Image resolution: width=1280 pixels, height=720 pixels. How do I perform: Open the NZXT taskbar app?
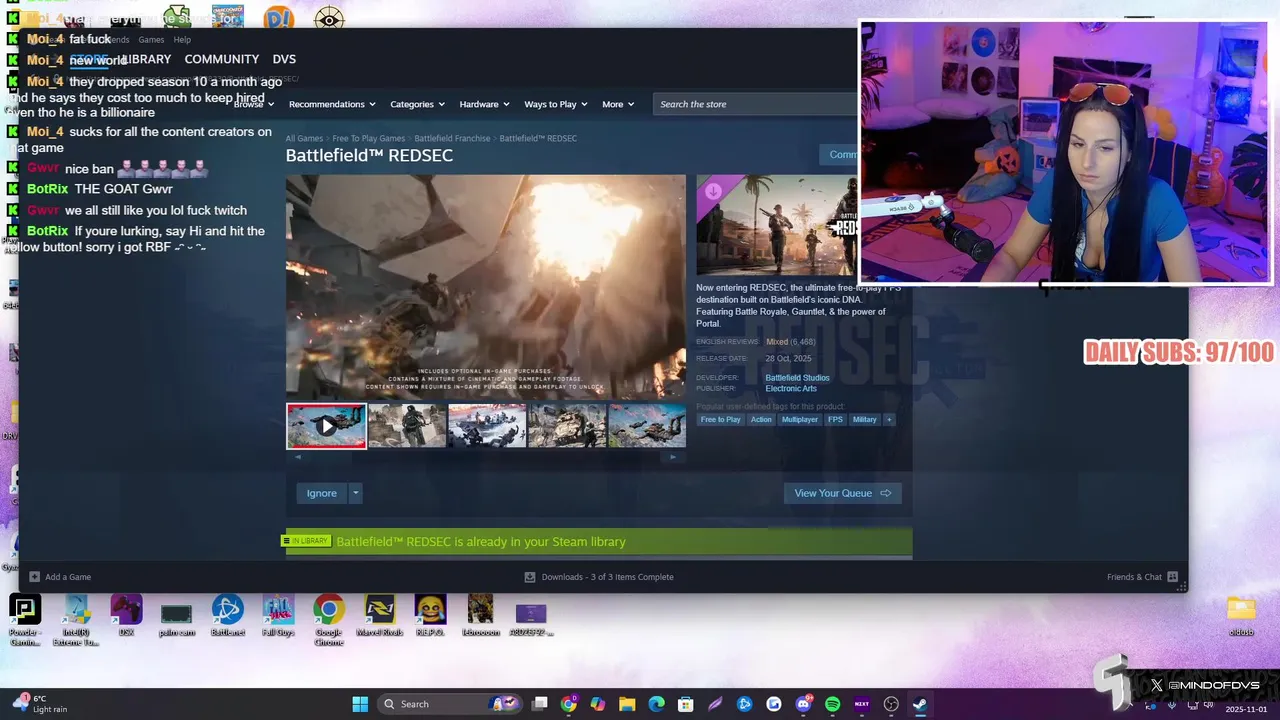coord(862,704)
